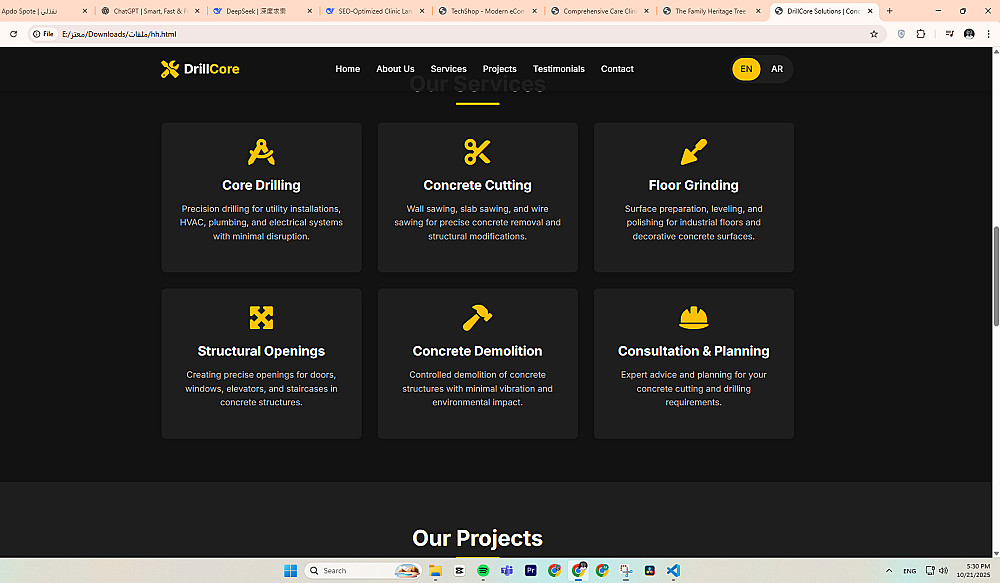This screenshot has height=583, width=1000.
Task: Click the Floor Grinding trowel icon
Action: click(693, 152)
